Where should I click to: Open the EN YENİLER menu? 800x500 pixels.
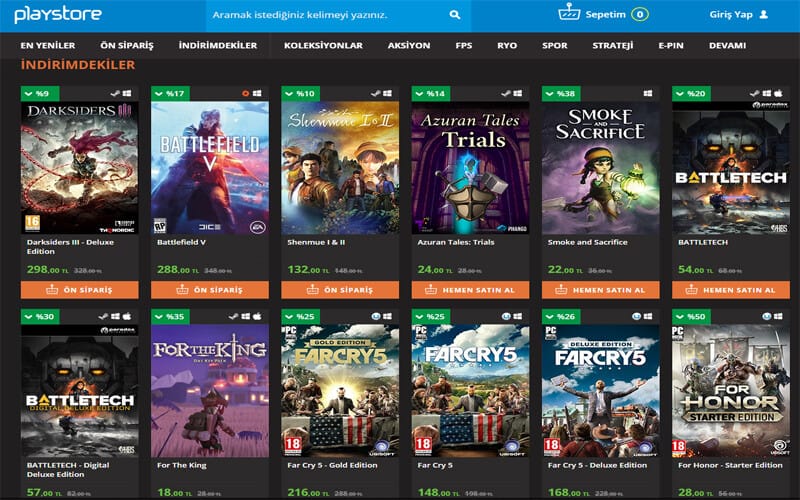click(47, 45)
